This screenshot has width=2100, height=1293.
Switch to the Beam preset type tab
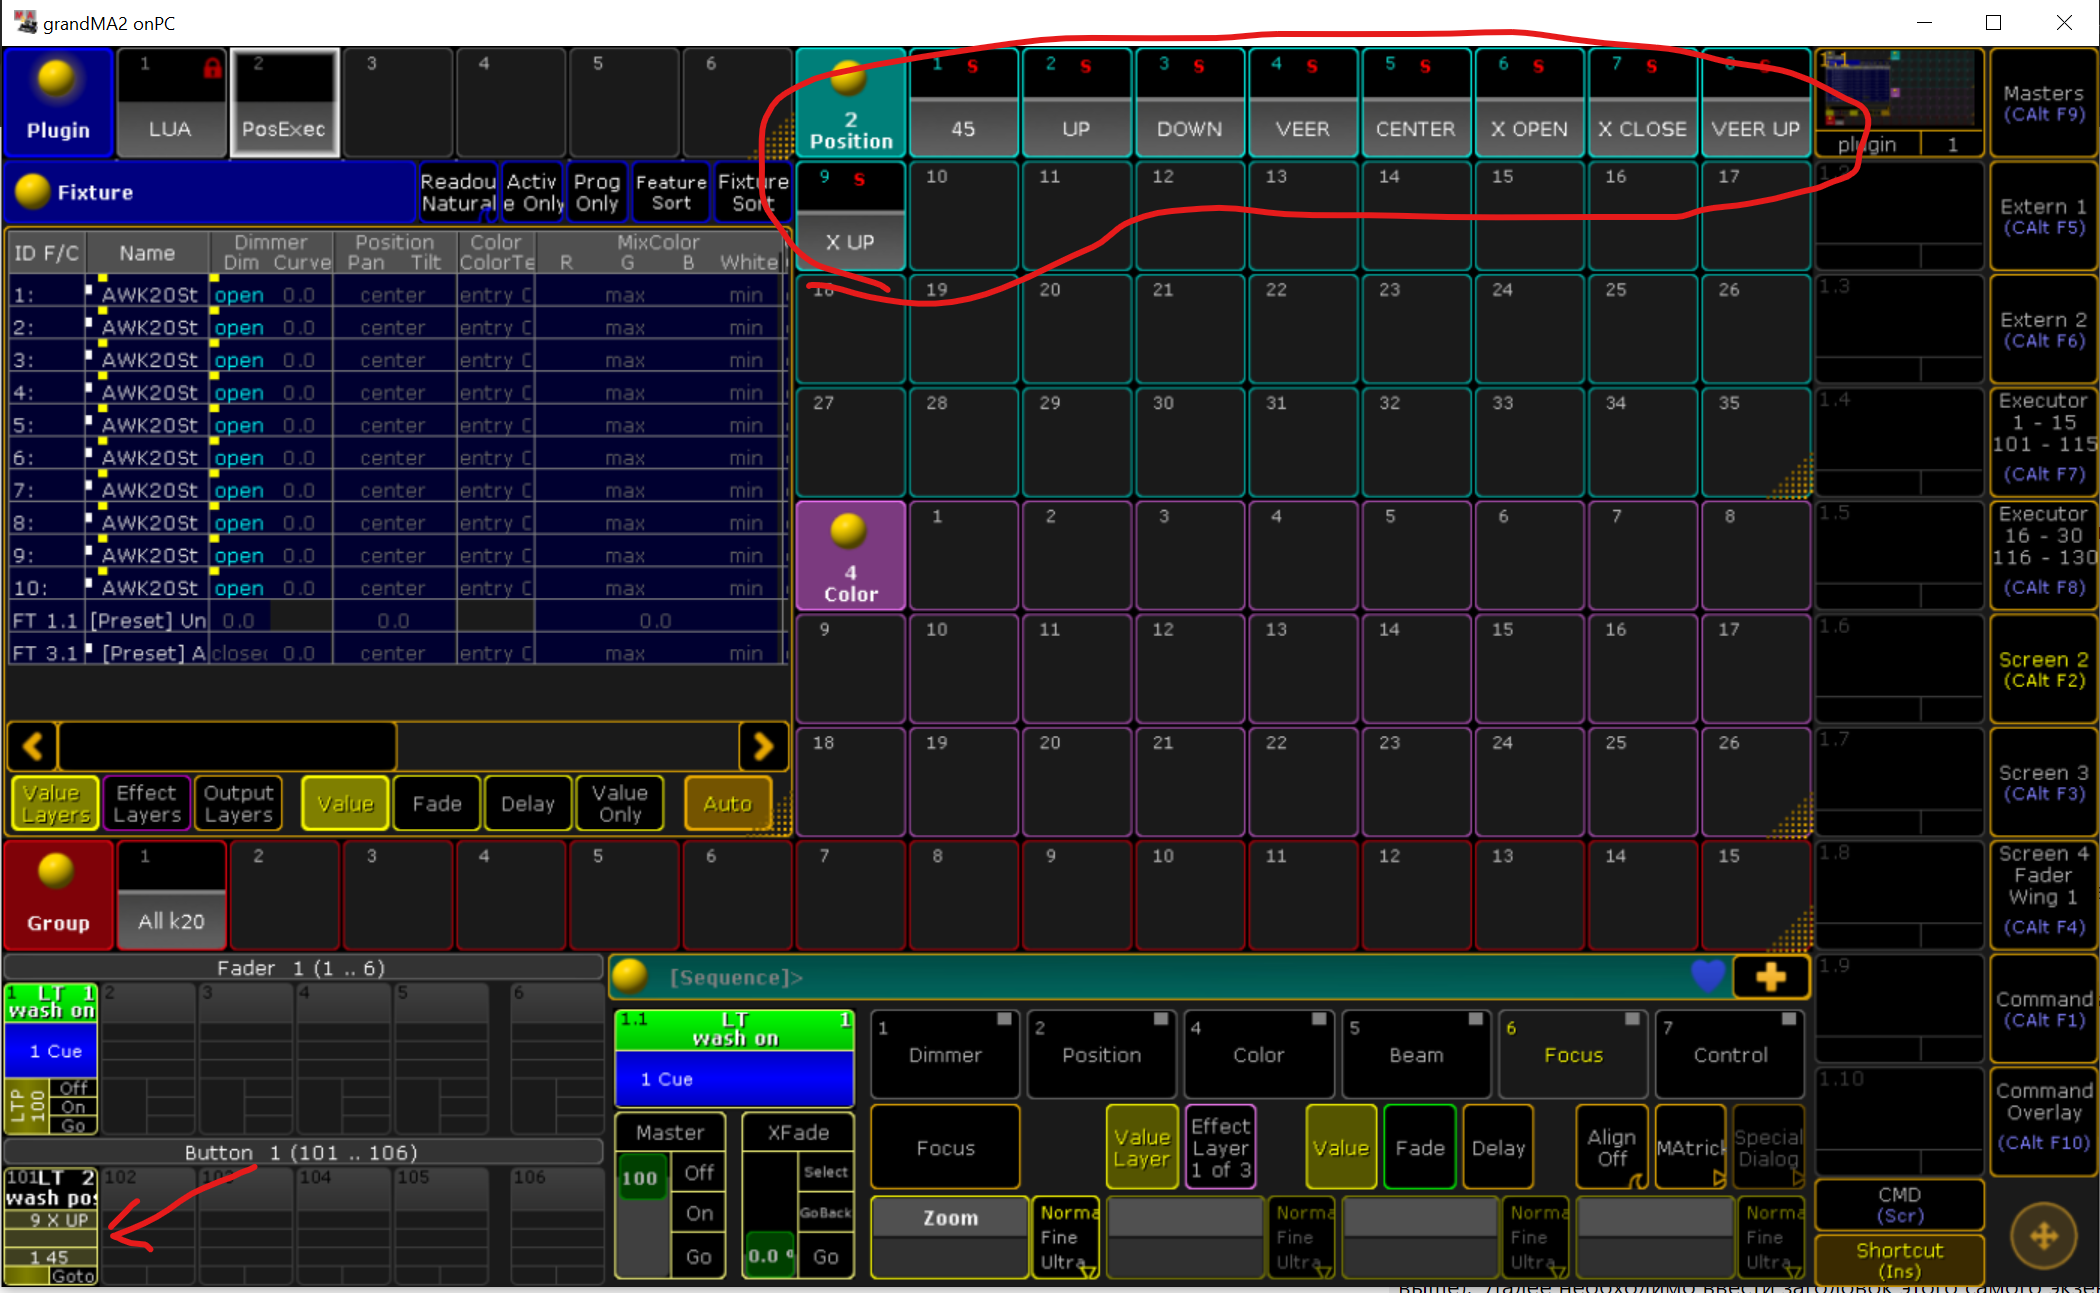1415,1054
